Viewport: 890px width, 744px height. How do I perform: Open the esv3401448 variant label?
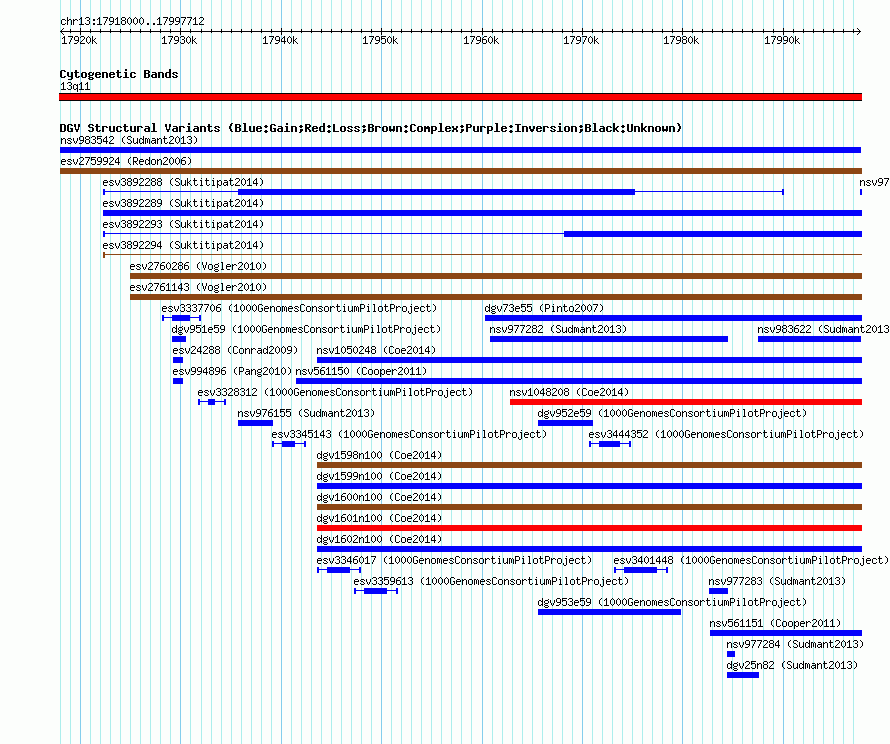[752, 560]
